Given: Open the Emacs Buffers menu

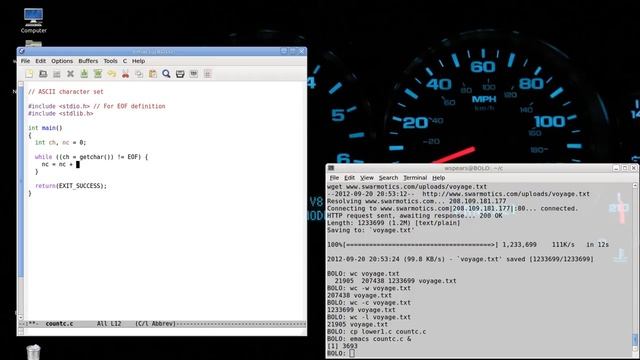Looking at the screenshot, I should pyautogui.click(x=88, y=61).
